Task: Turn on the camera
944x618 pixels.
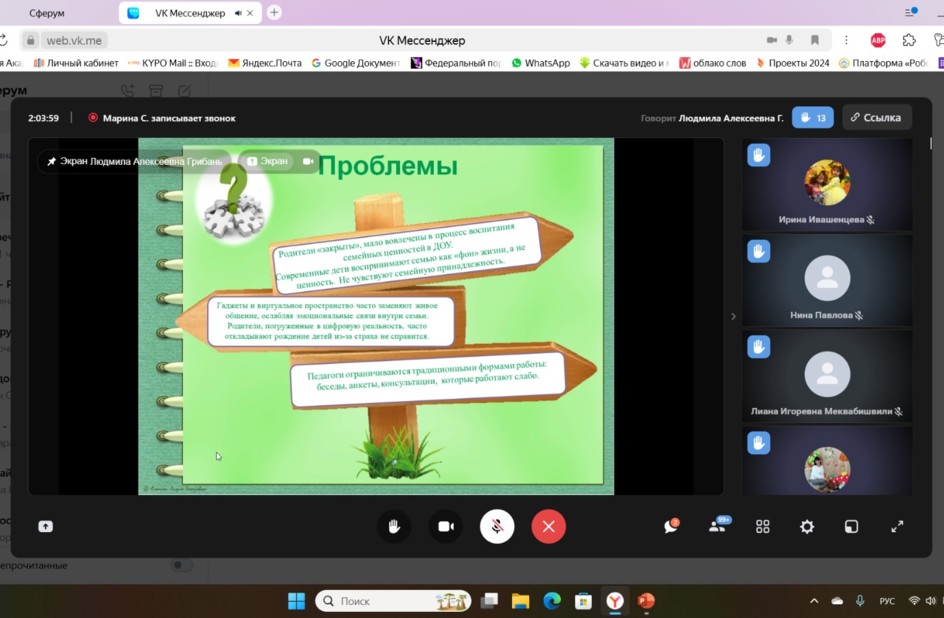Action: pyautogui.click(x=446, y=527)
